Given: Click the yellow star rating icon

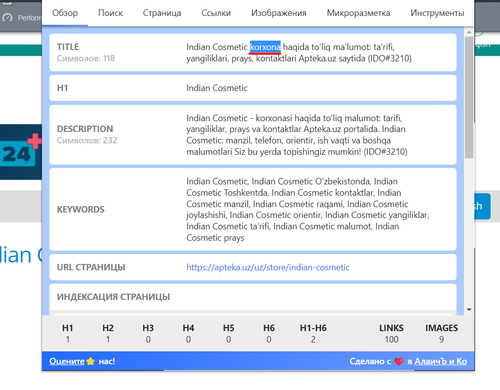Looking at the screenshot, I should [x=90, y=361].
